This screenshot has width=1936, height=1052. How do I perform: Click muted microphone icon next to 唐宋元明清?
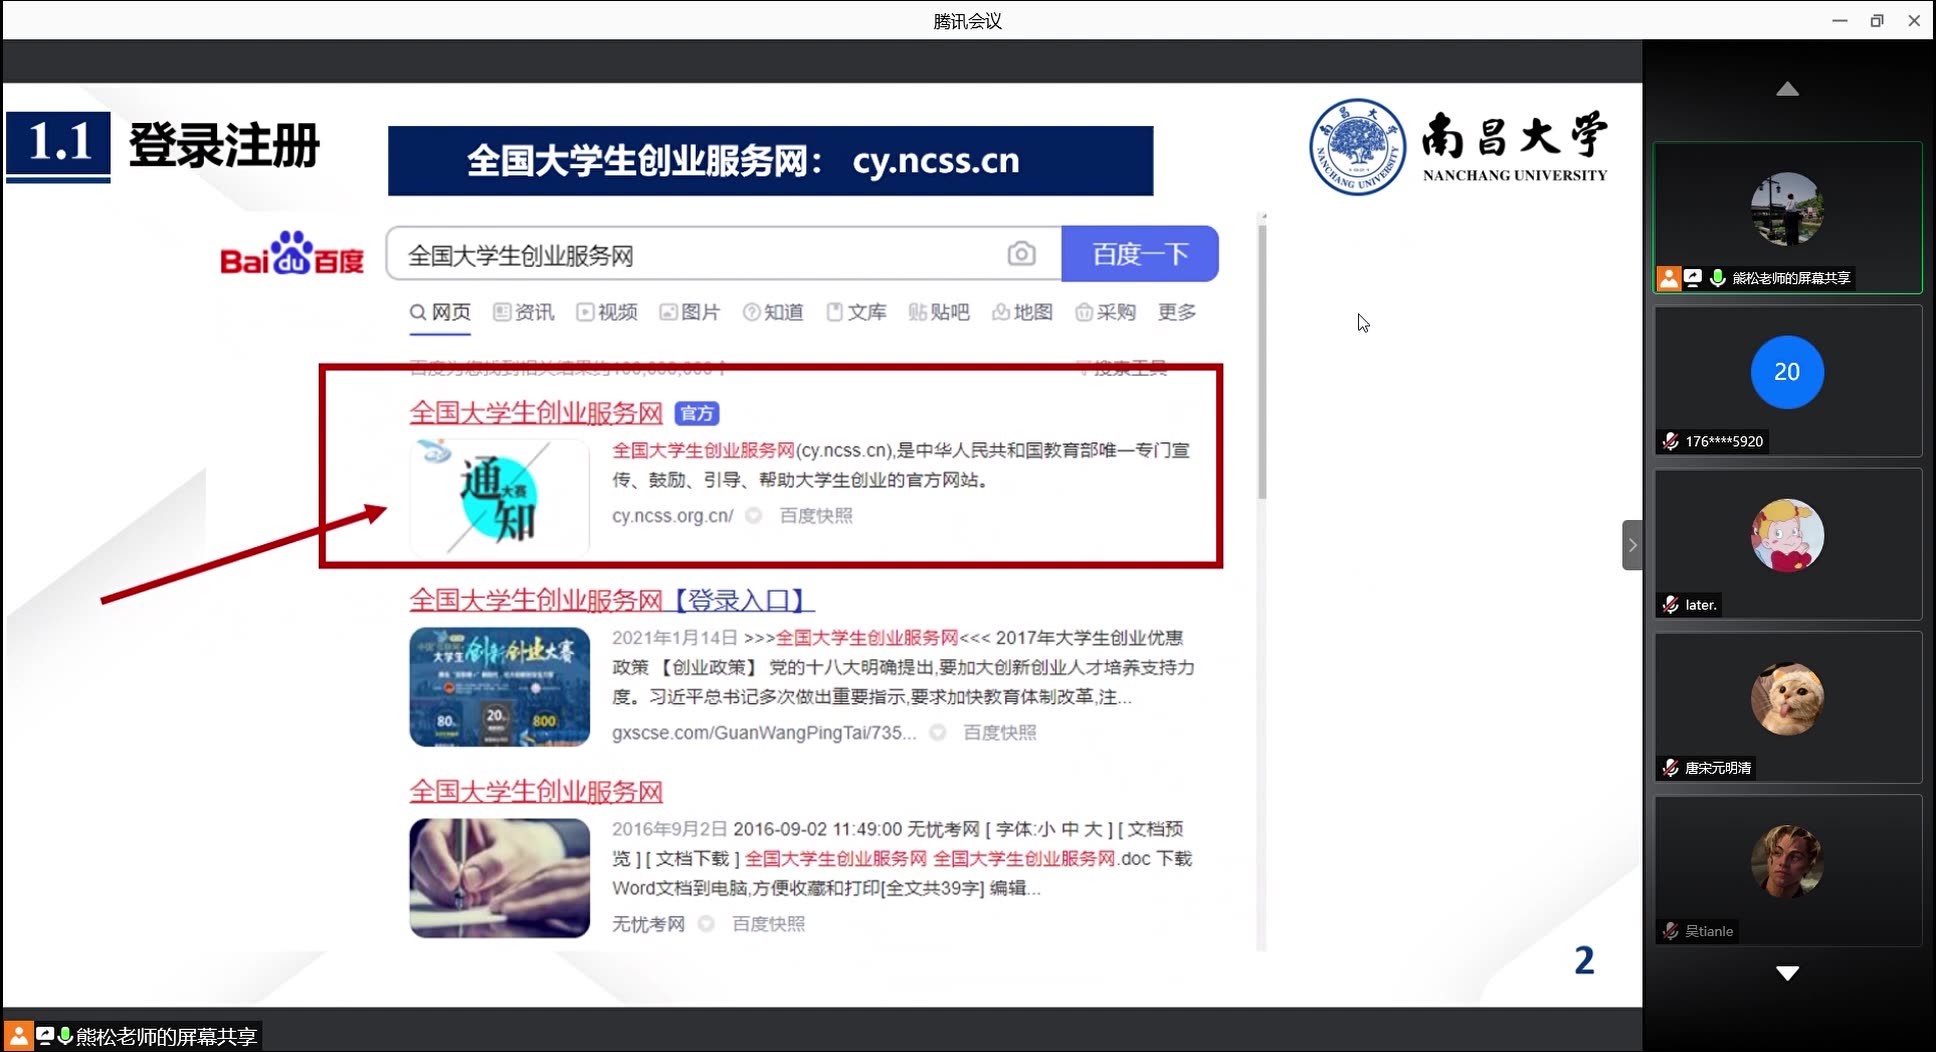(1670, 767)
